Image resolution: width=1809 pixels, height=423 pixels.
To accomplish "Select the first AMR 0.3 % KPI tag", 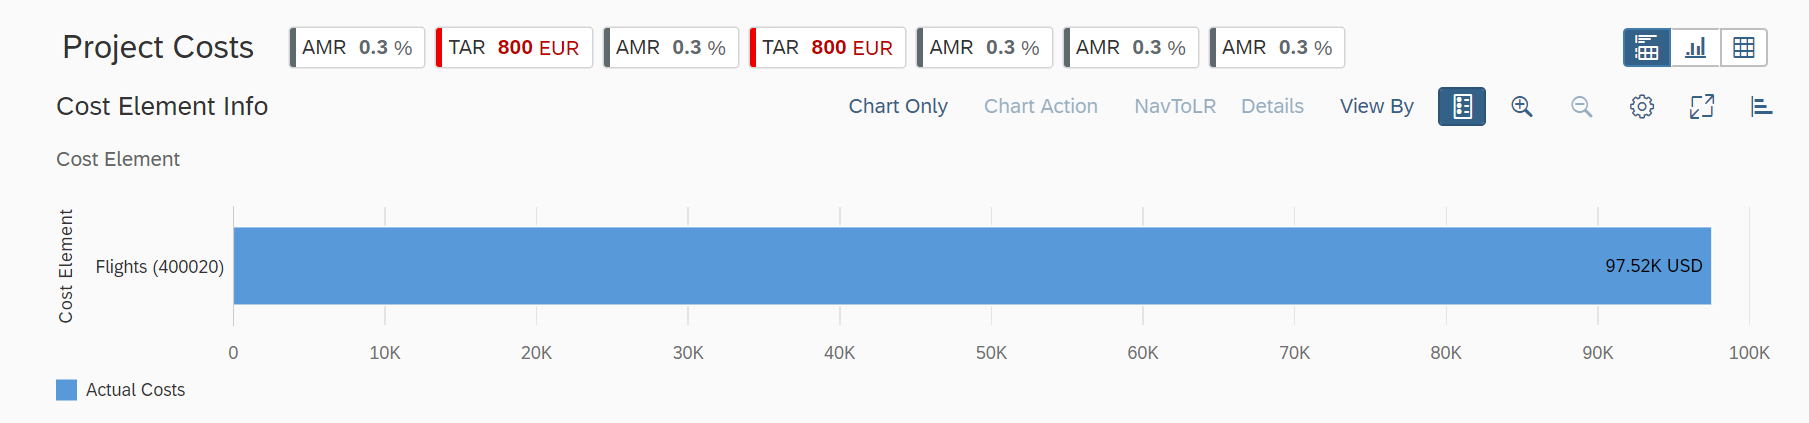I will click(357, 48).
